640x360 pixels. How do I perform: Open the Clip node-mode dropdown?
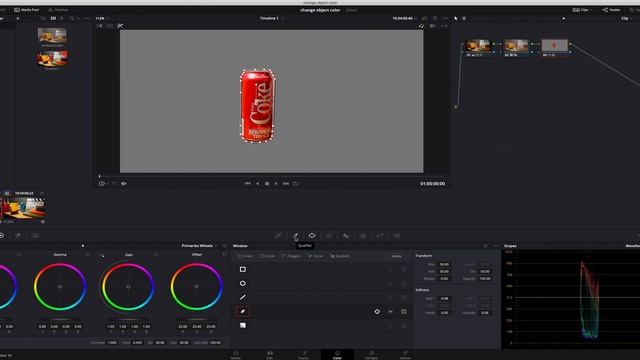(x=627, y=18)
